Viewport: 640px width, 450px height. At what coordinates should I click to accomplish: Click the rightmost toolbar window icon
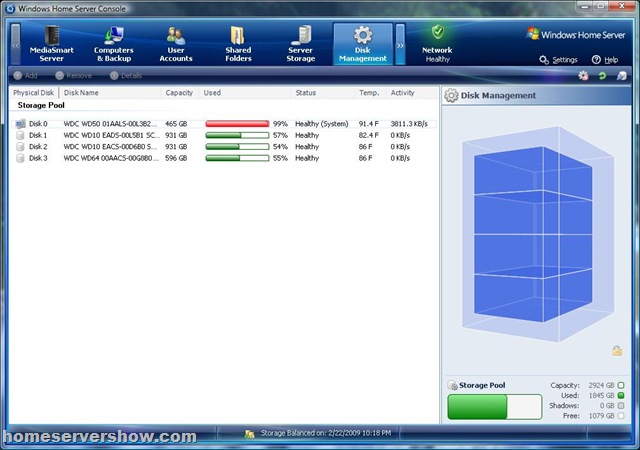[622, 76]
